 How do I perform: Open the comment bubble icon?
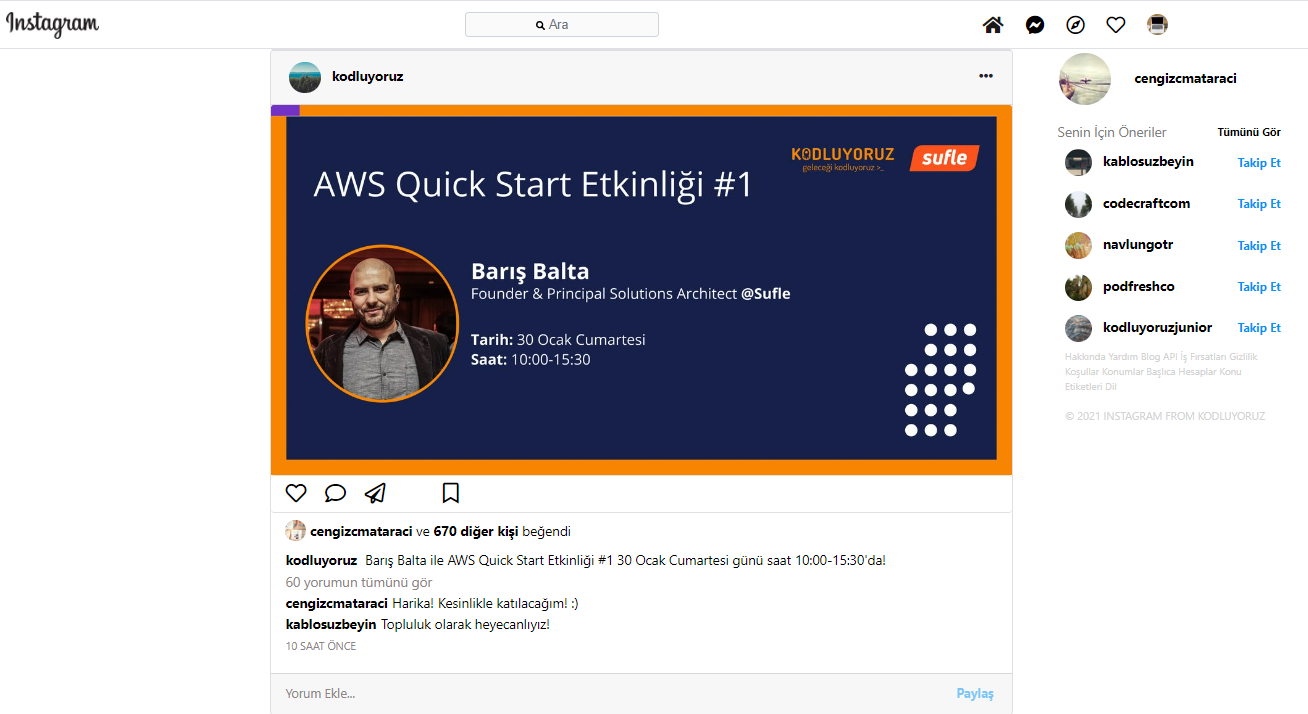tap(335, 493)
